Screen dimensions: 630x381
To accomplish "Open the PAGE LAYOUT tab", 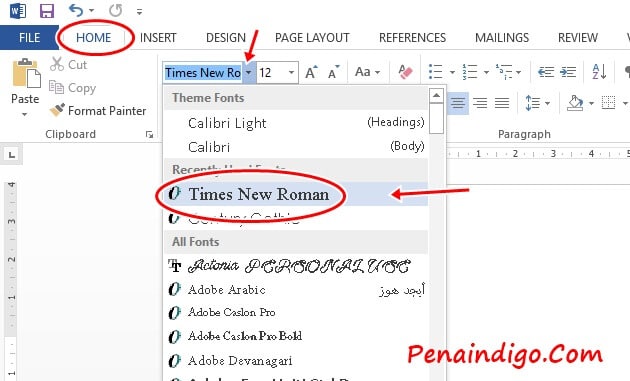I will tap(312, 37).
